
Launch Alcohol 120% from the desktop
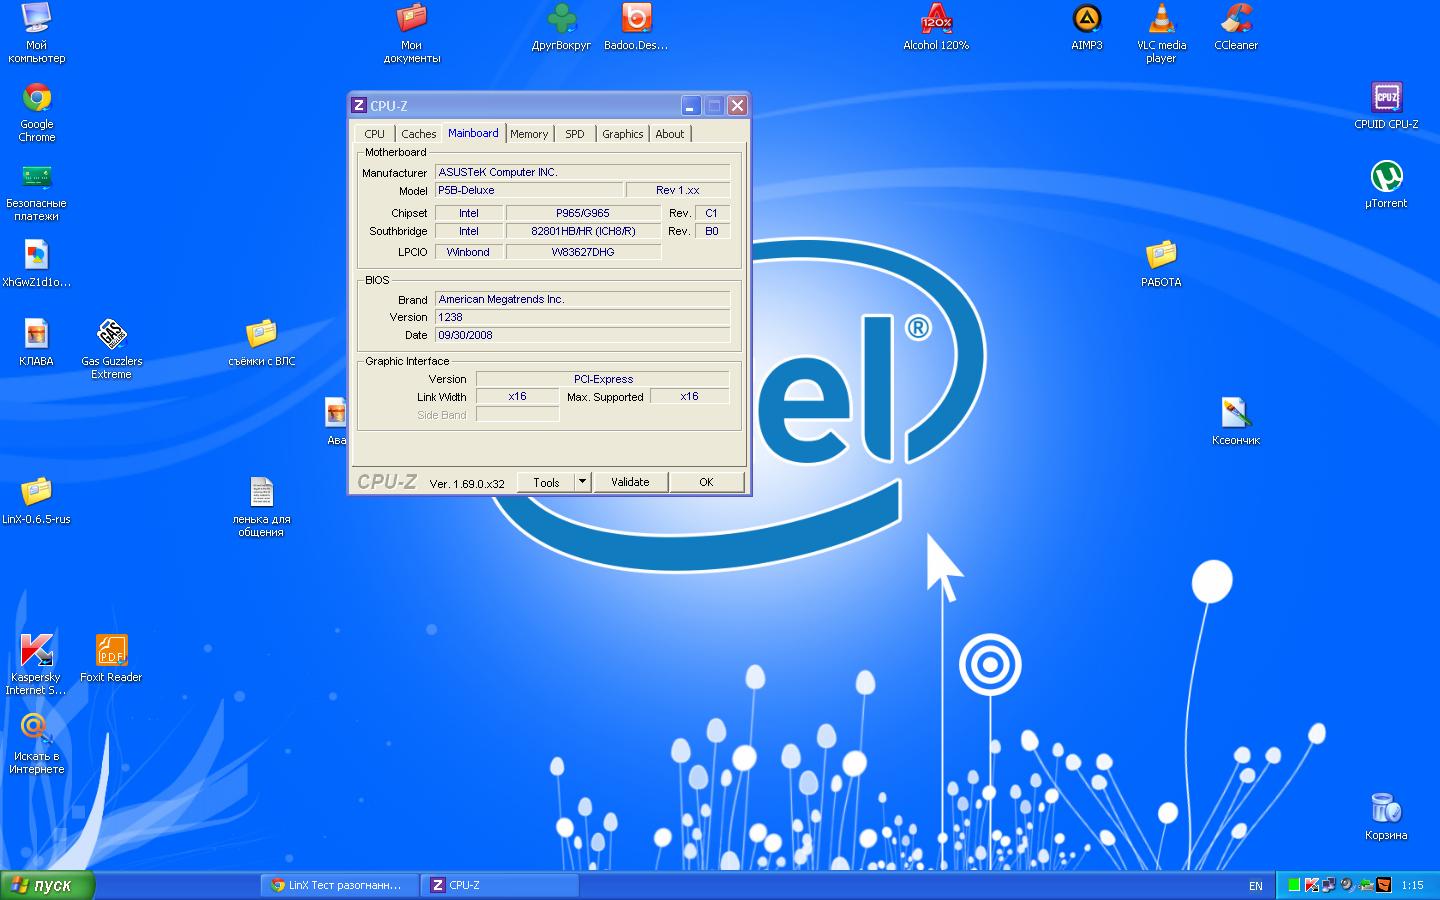(936, 27)
